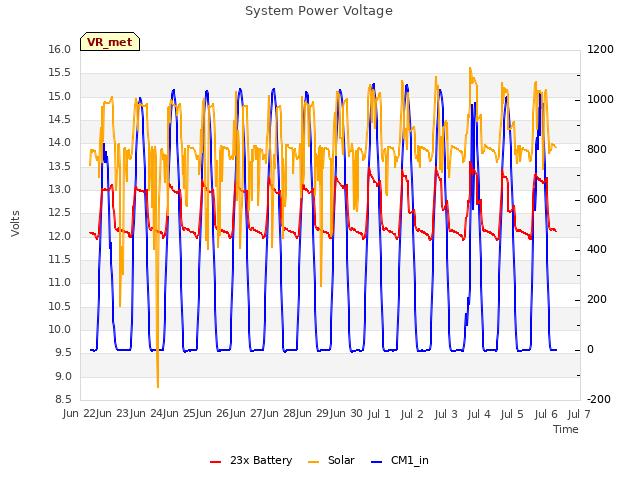Toggle the 23x Battery legend entry
640x480 pixels.
[251, 460]
